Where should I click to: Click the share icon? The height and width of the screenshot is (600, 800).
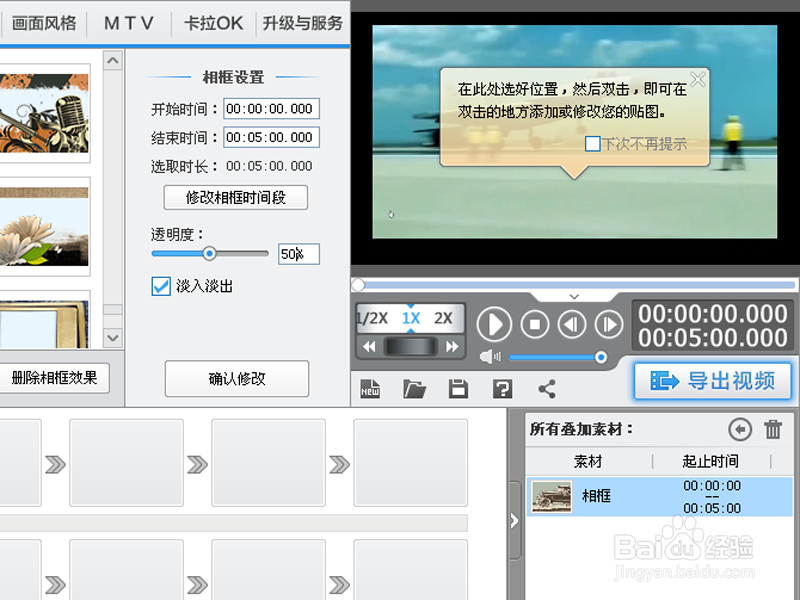[547, 389]
